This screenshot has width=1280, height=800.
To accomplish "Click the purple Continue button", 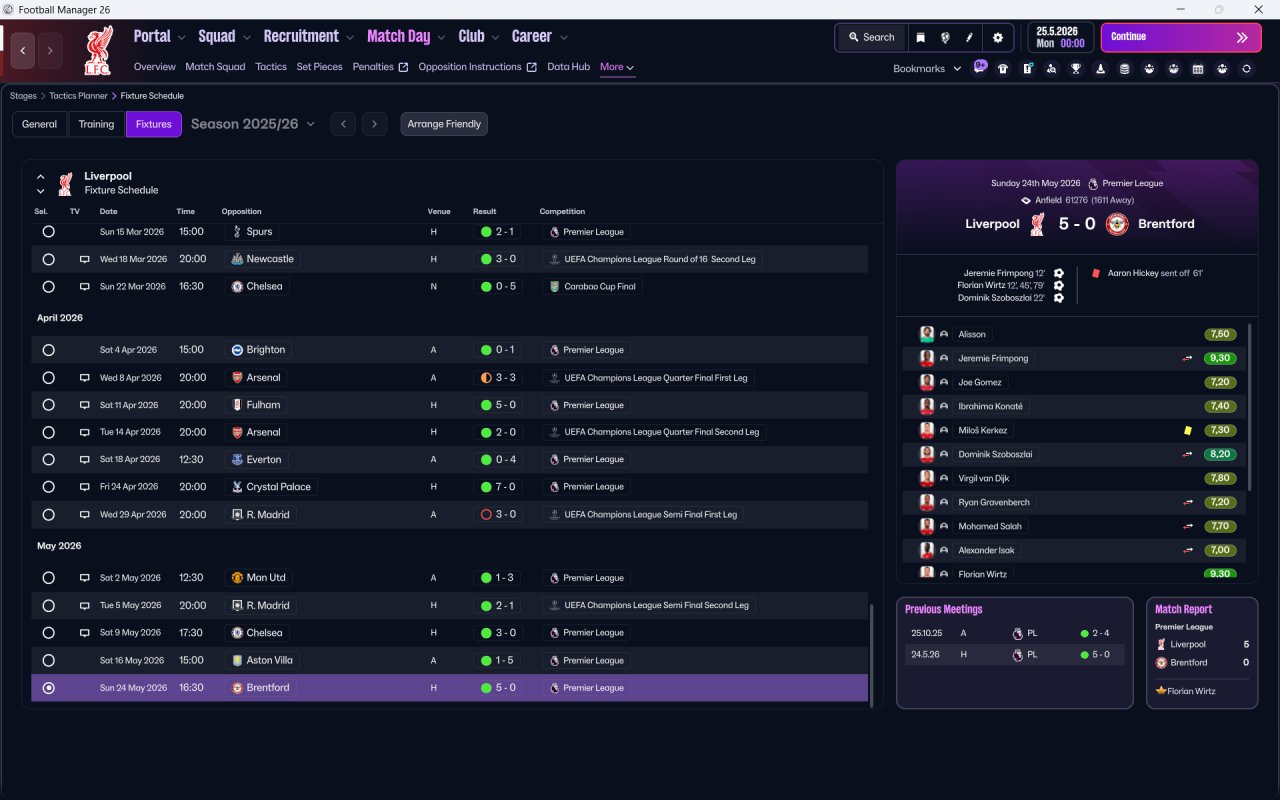I will point(1181,37).
